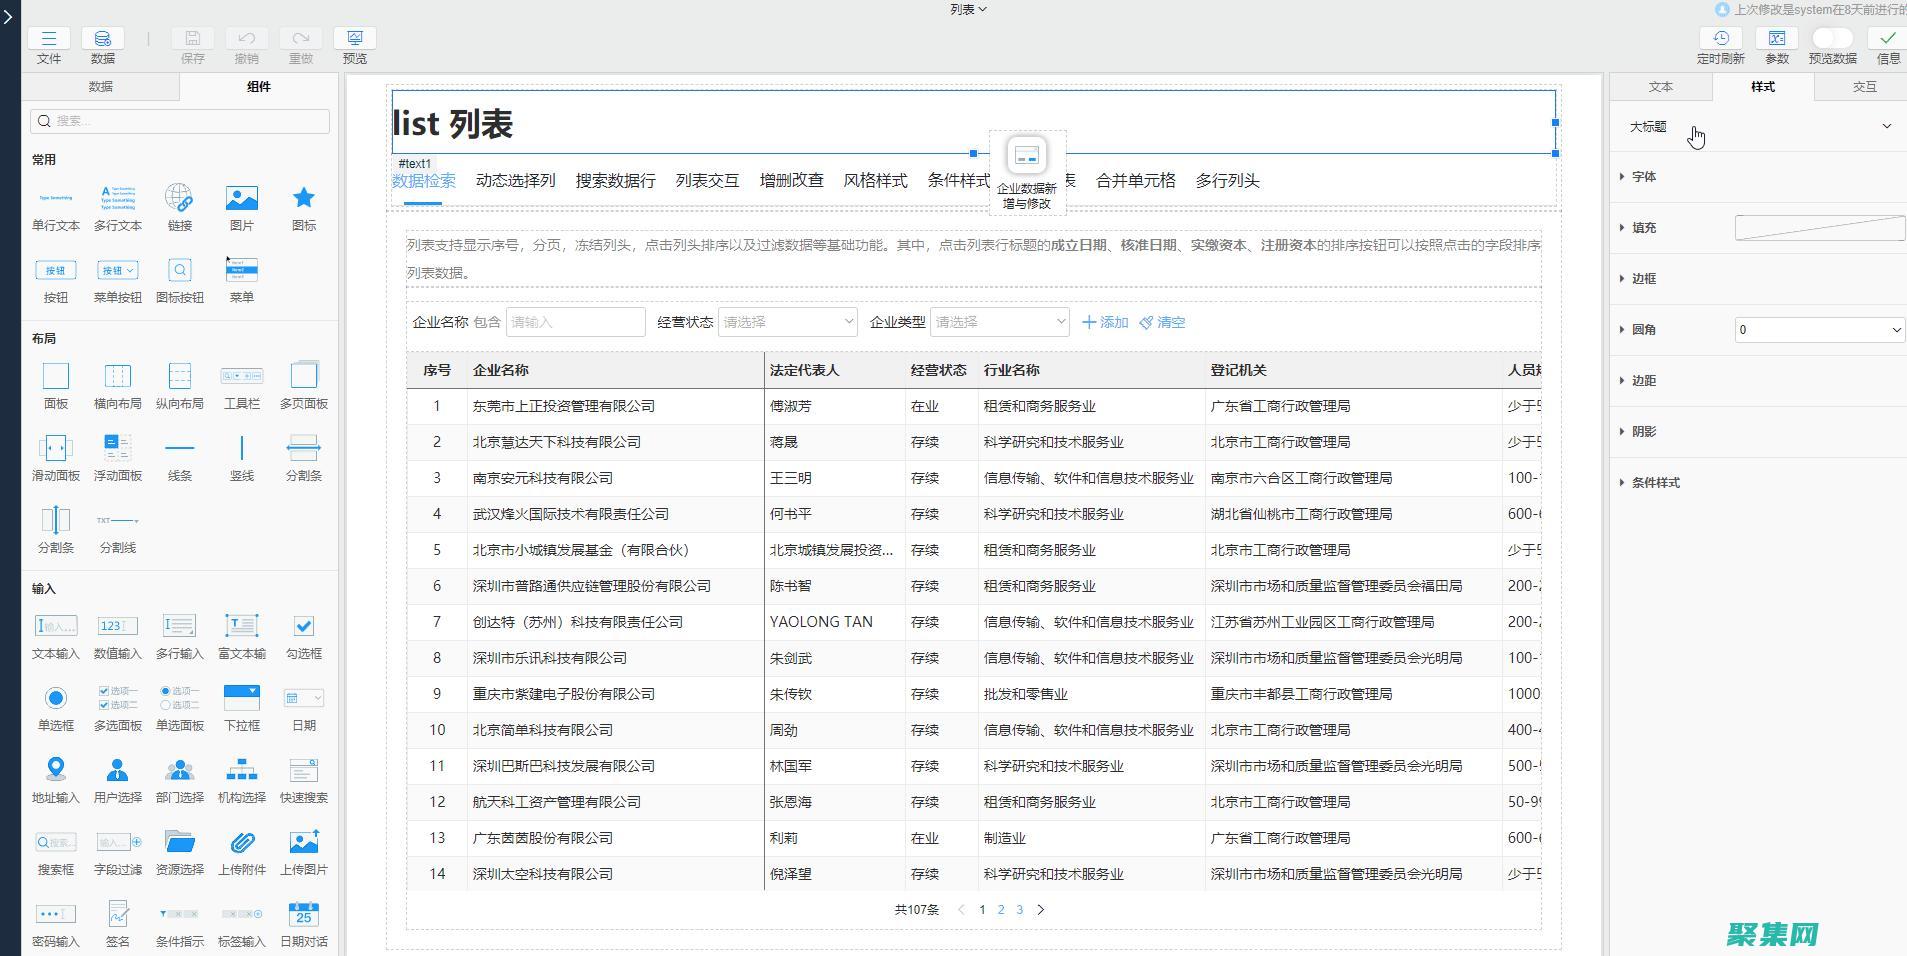The image size is (1907, 956).
Task: Click the 清空 button above the table
Action: point(1162,322)
